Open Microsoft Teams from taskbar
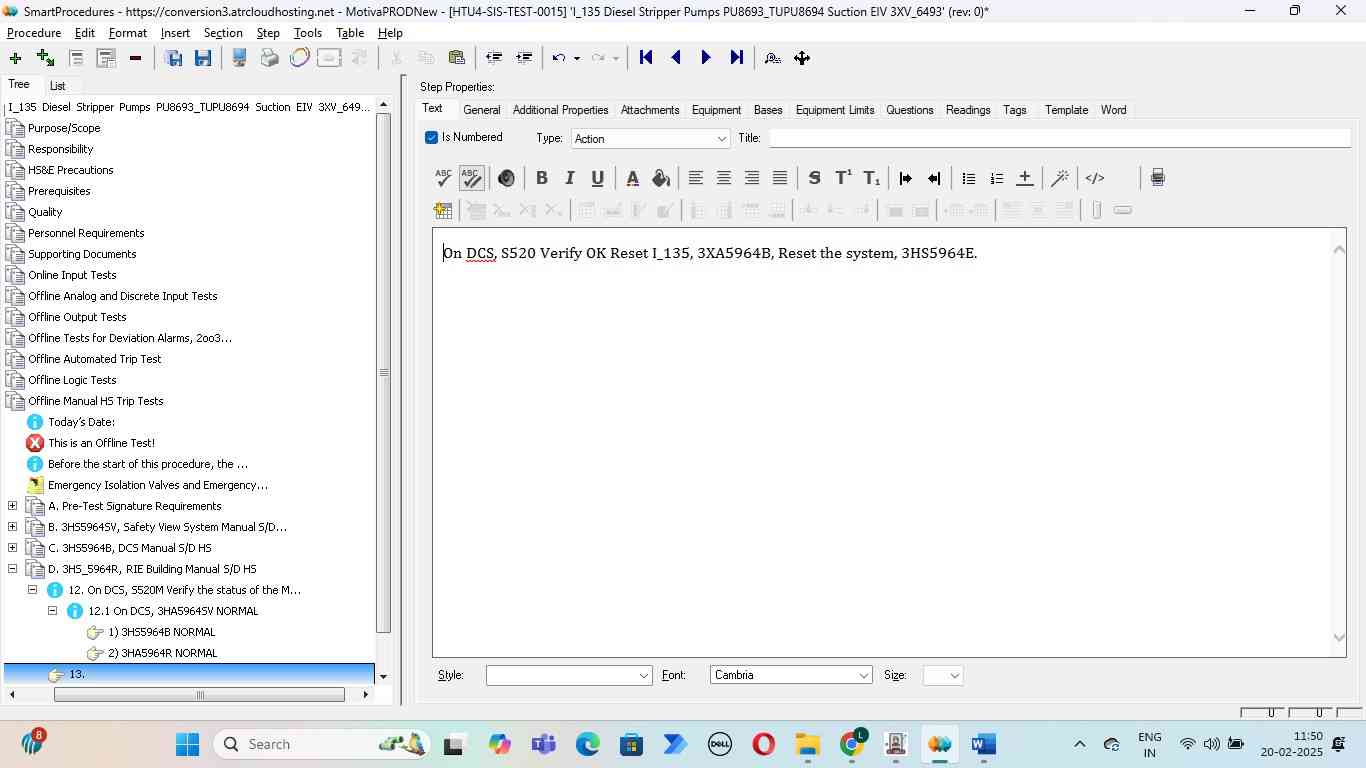Screen dimensions: 1366x768 544,744
